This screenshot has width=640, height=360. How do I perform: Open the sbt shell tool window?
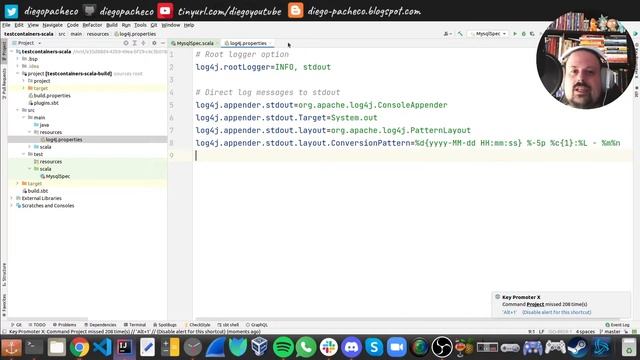click(x=228, y=325)
